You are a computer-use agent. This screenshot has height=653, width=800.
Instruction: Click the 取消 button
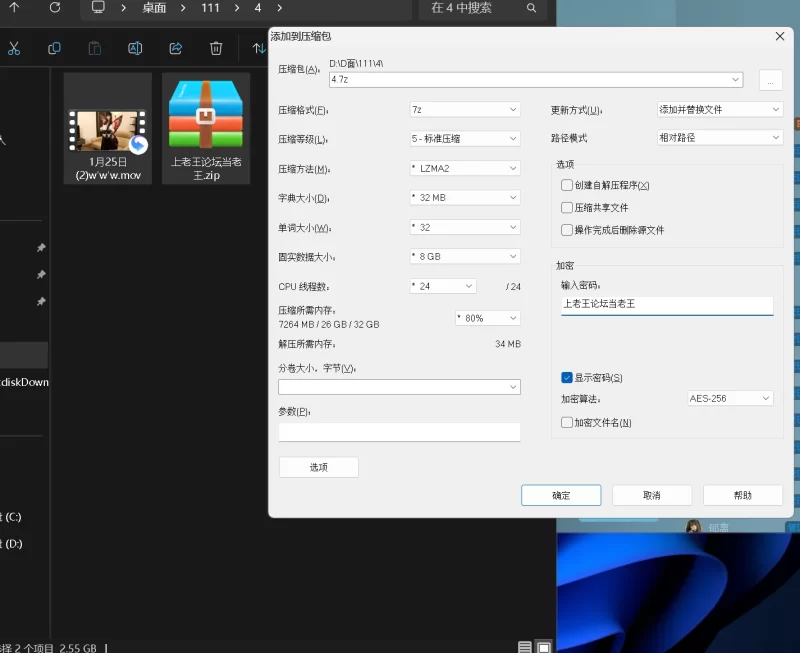(x=651, y=495)
